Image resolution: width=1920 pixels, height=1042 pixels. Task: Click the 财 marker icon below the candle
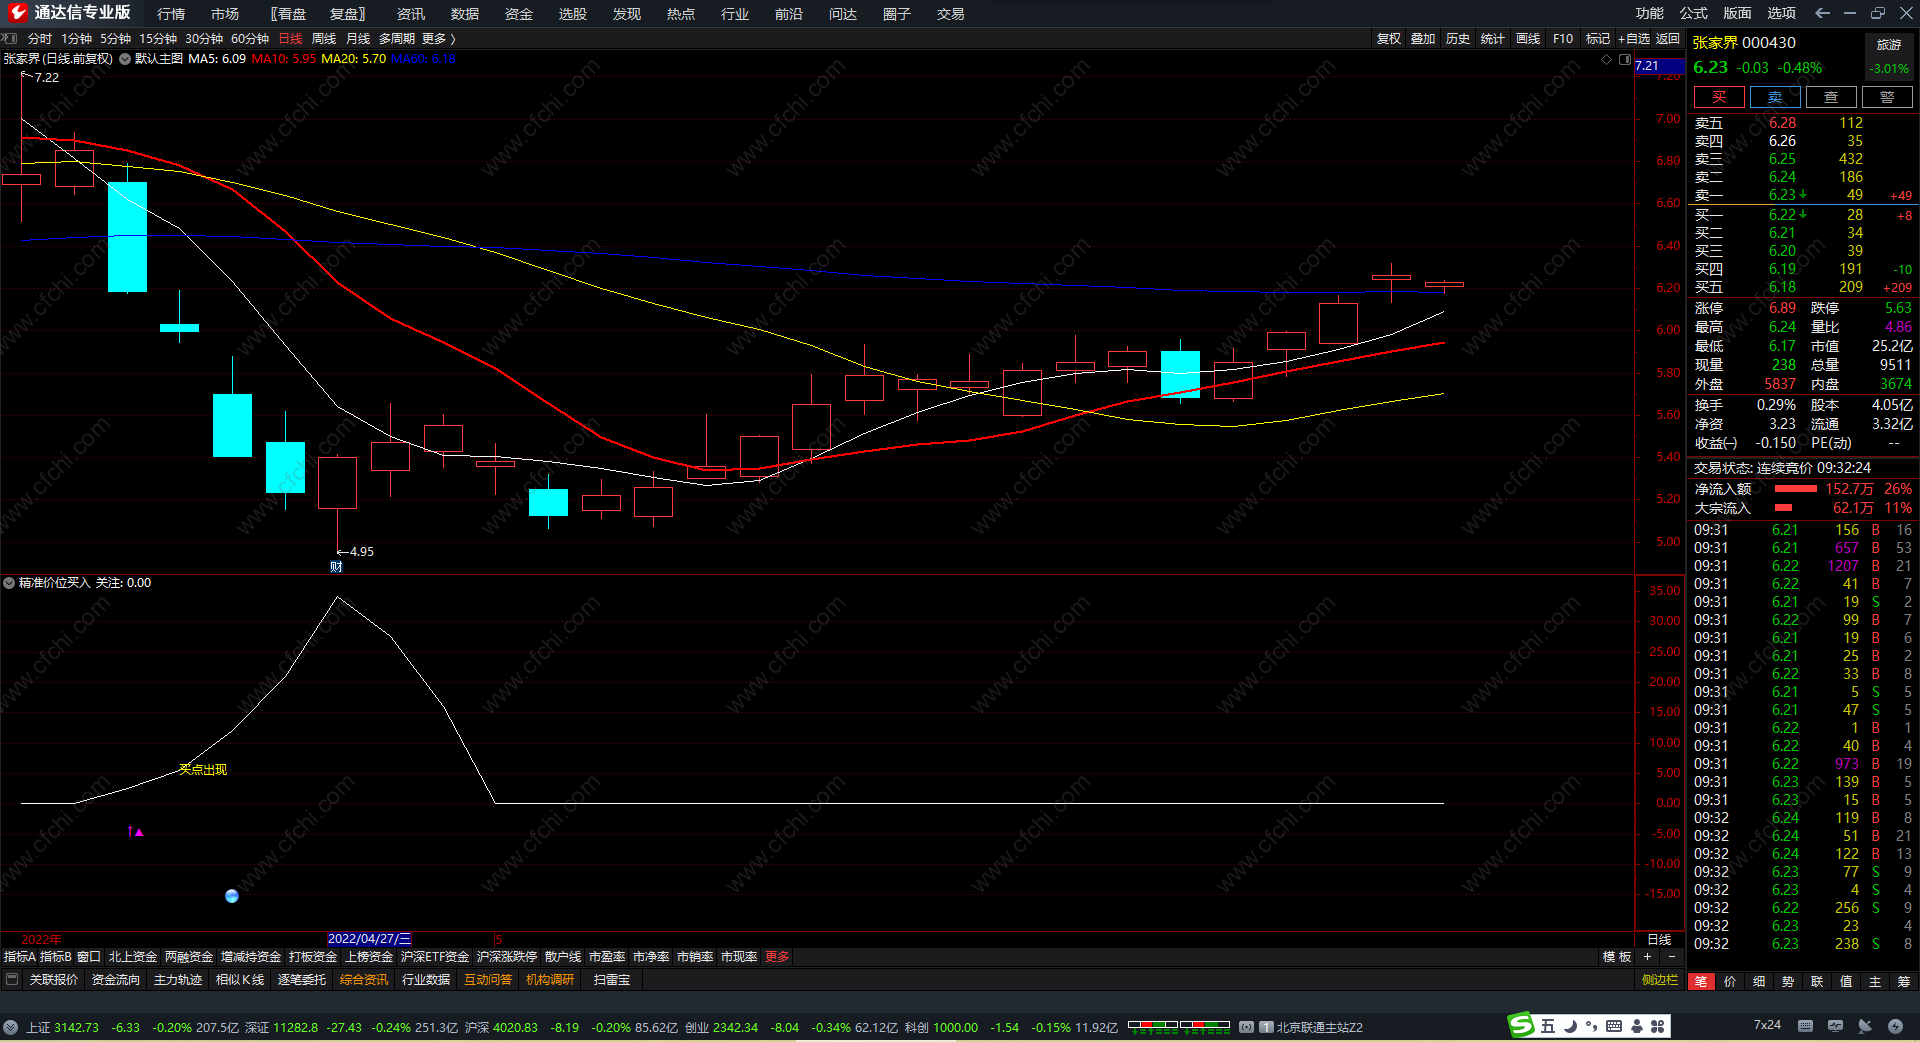tap(336, 567)
